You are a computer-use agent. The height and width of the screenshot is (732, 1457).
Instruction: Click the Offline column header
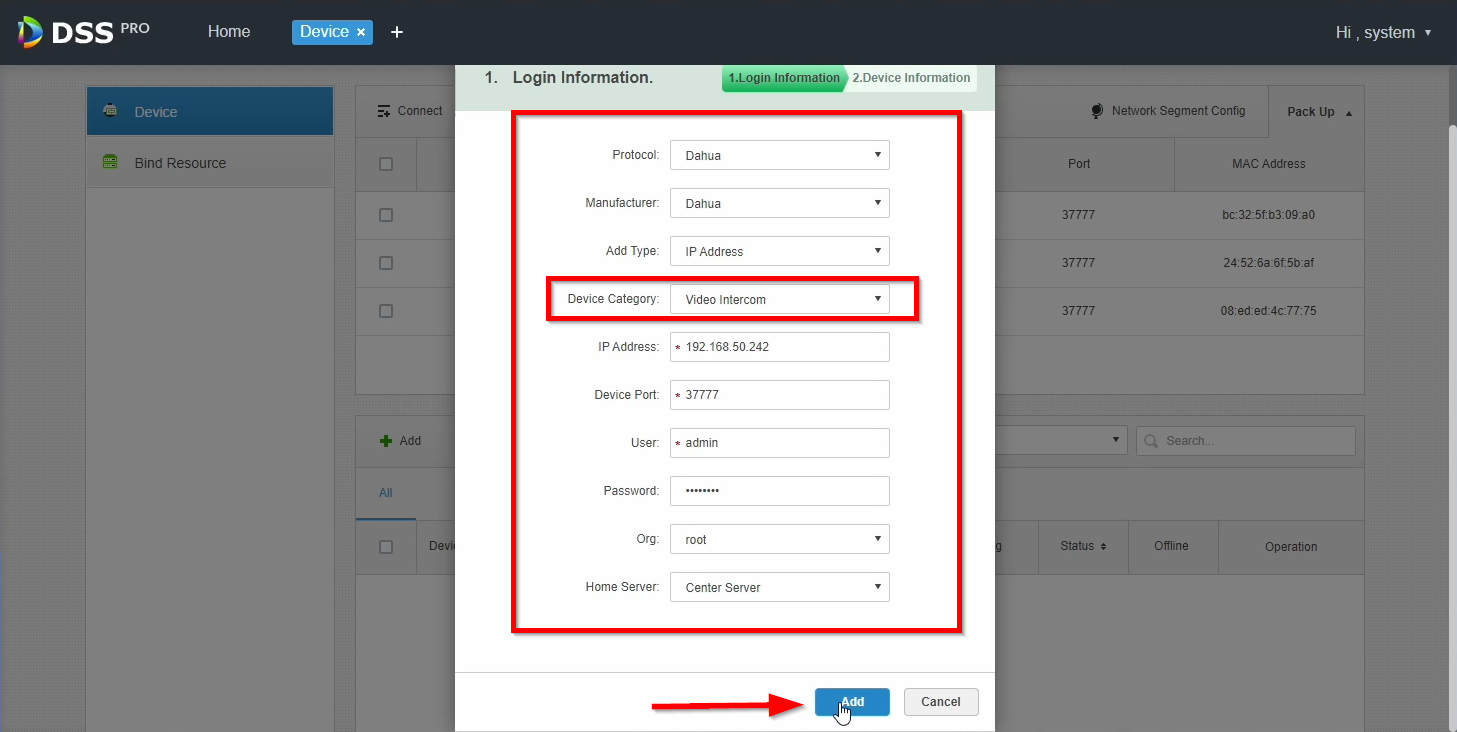[x=1171, y=546]
